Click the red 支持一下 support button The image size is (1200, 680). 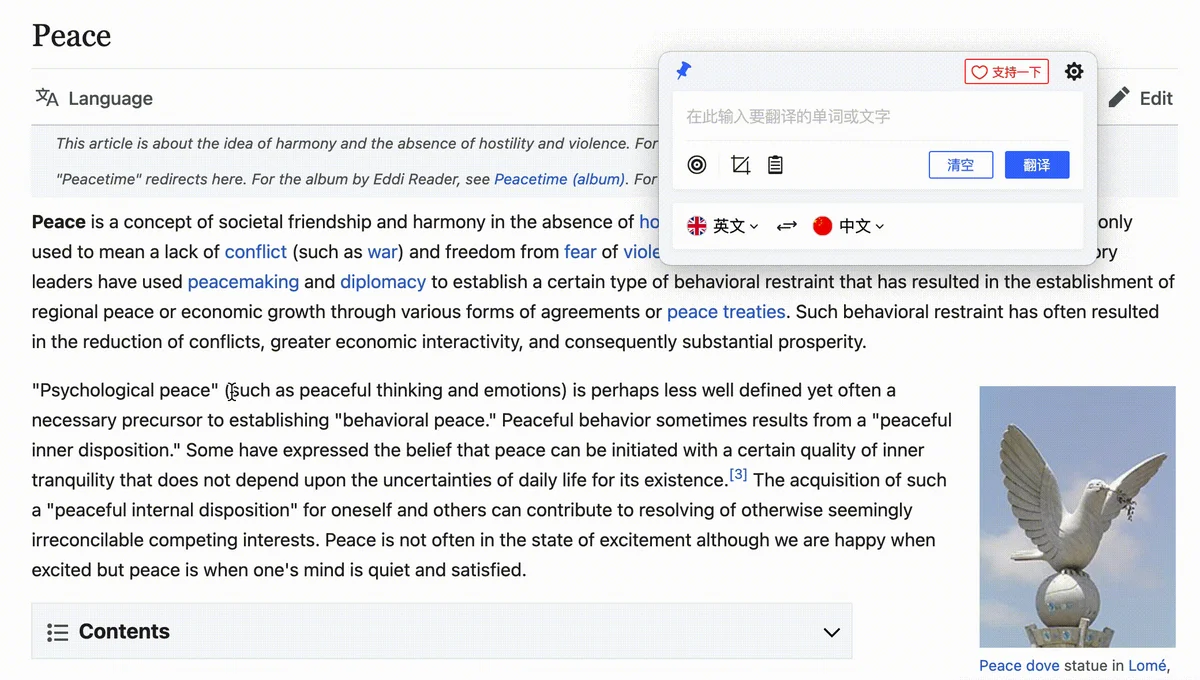(1006, 72)
